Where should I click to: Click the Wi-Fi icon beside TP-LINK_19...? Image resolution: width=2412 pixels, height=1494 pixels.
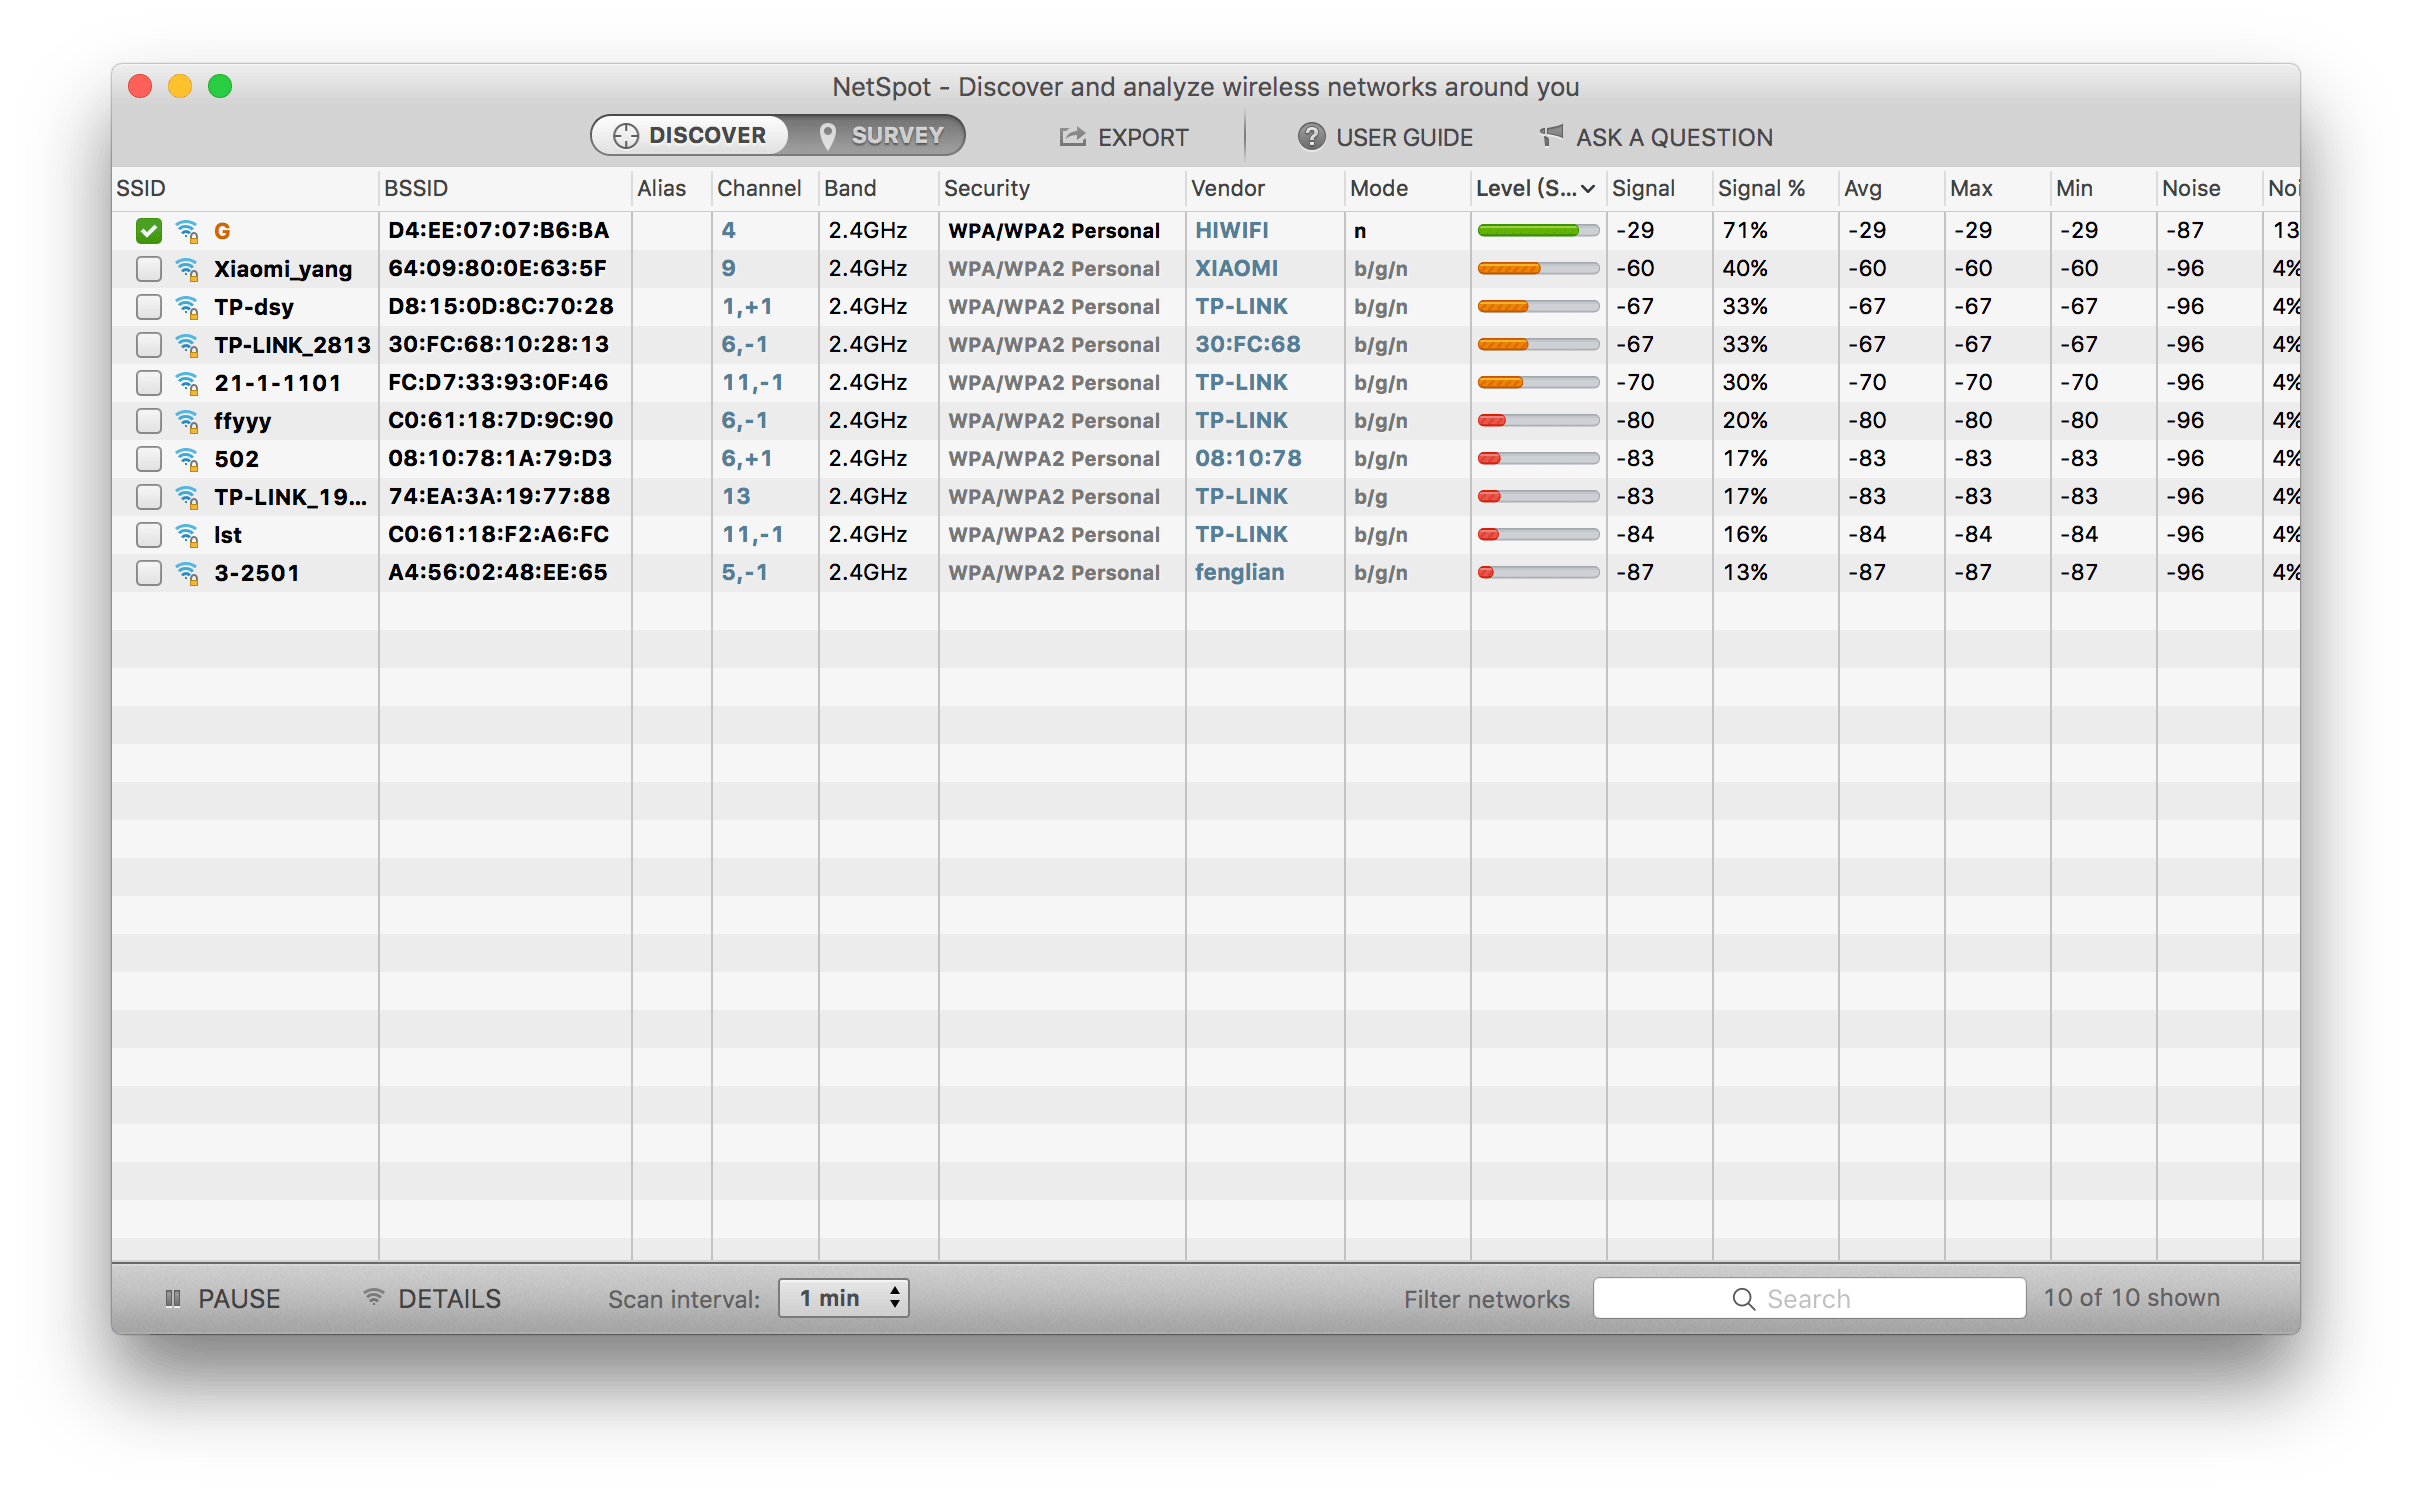tap(187, 497)
